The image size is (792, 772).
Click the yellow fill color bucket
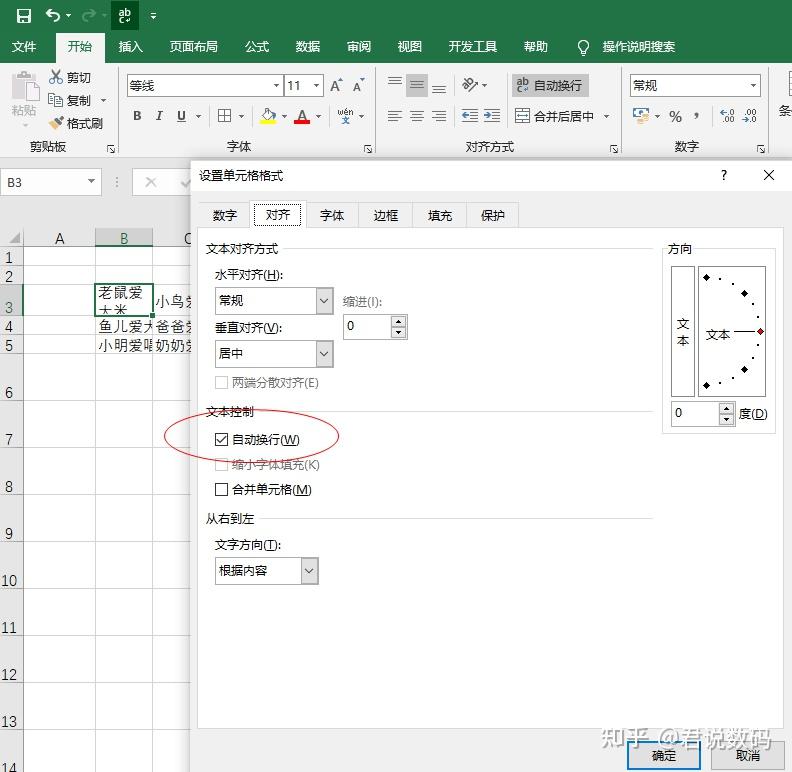point(268,116)
